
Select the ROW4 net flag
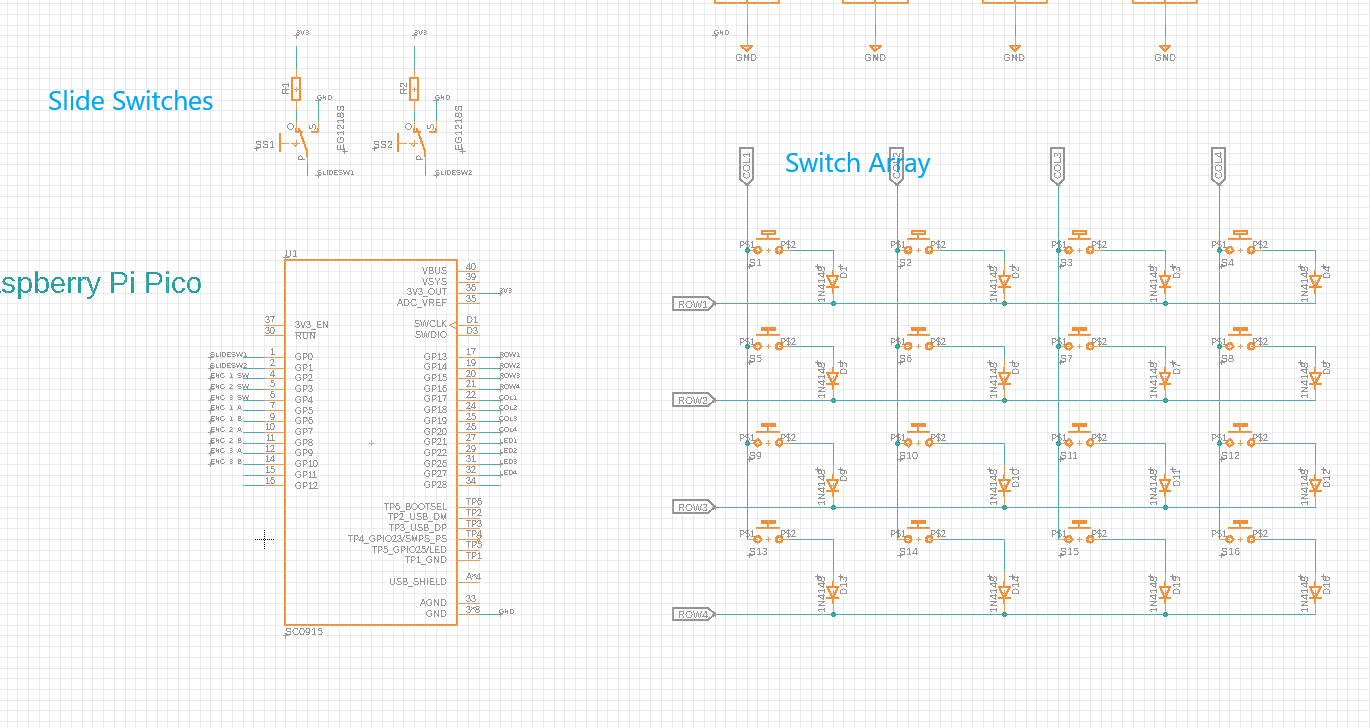click(x=692, y=614)
